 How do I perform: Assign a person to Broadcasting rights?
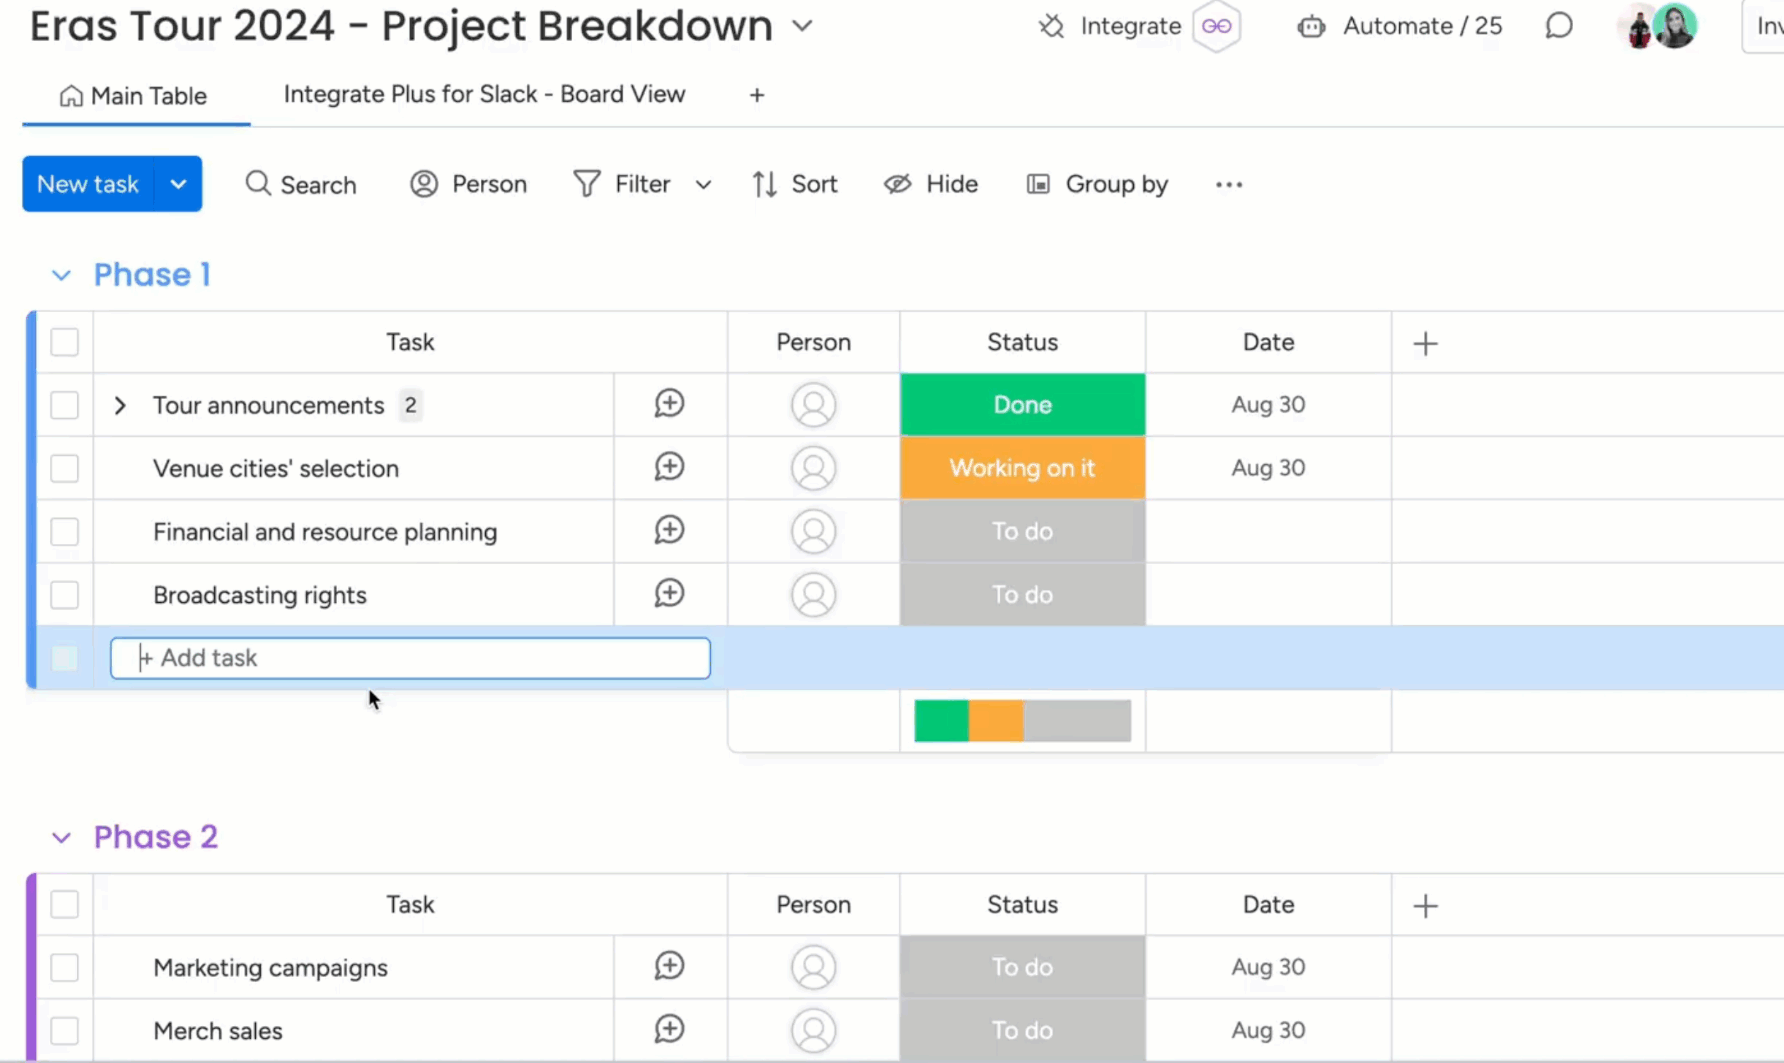click(813, 595)
